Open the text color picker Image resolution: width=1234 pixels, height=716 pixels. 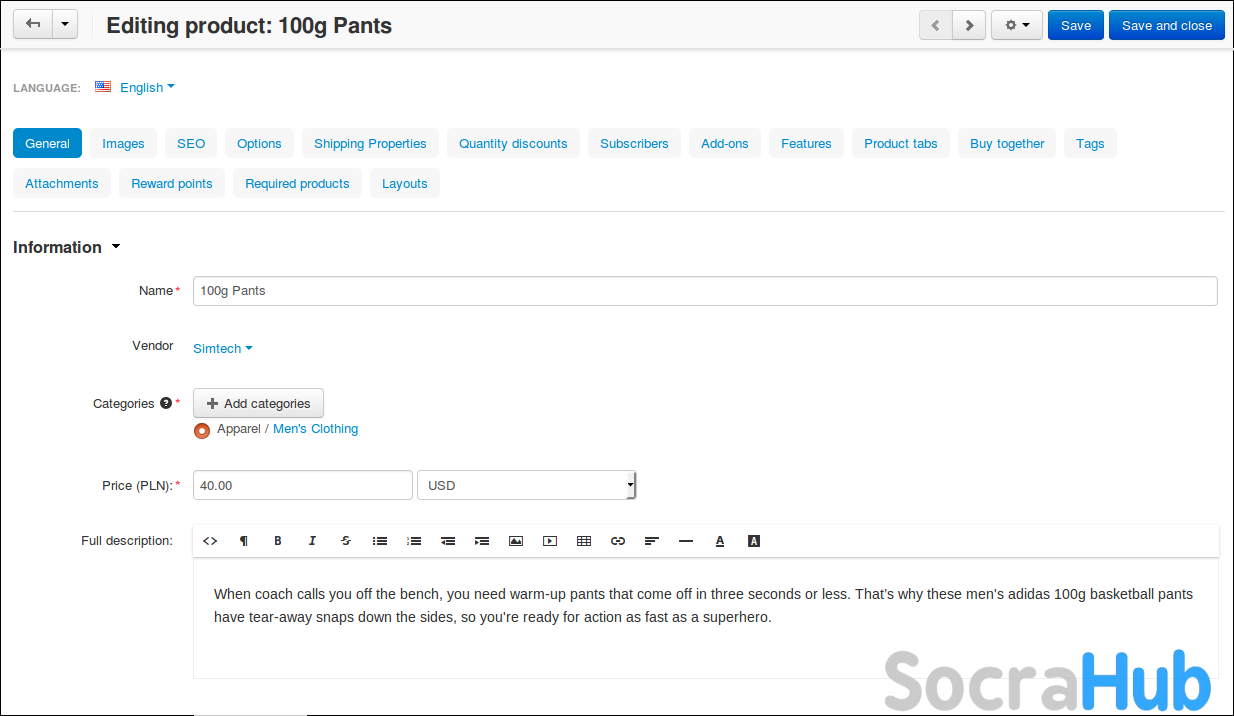pos(720,541)
